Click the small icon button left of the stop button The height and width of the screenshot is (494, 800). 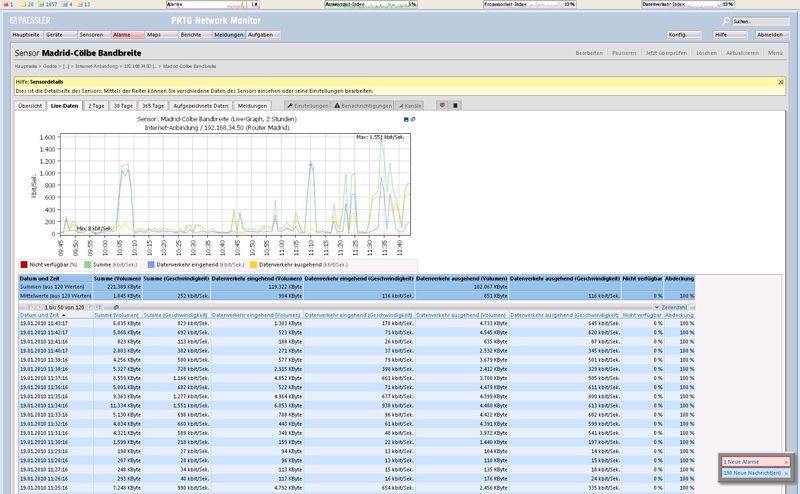tap(443, 105)
